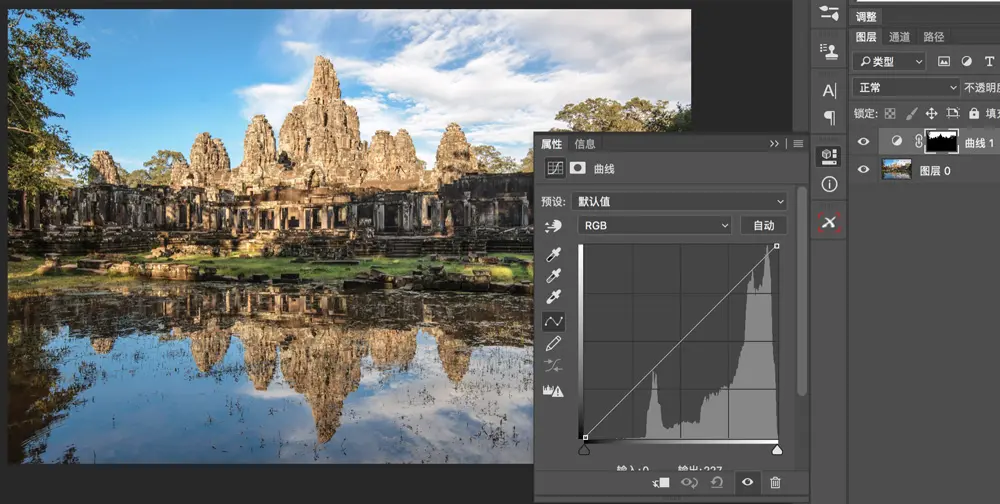Select the black point eyedropper in Curves
Image resolution: width=1000 pixels, height=504 pixels.
(553, 255)
